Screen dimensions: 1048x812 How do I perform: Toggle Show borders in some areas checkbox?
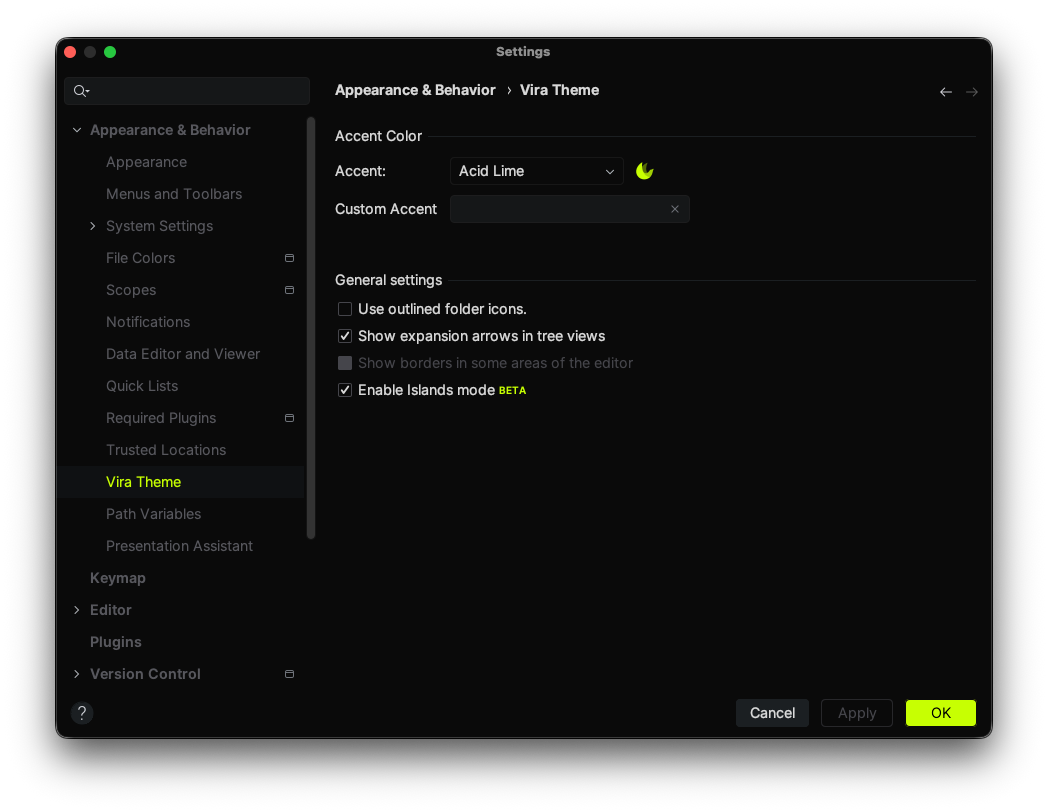[345, 363]
